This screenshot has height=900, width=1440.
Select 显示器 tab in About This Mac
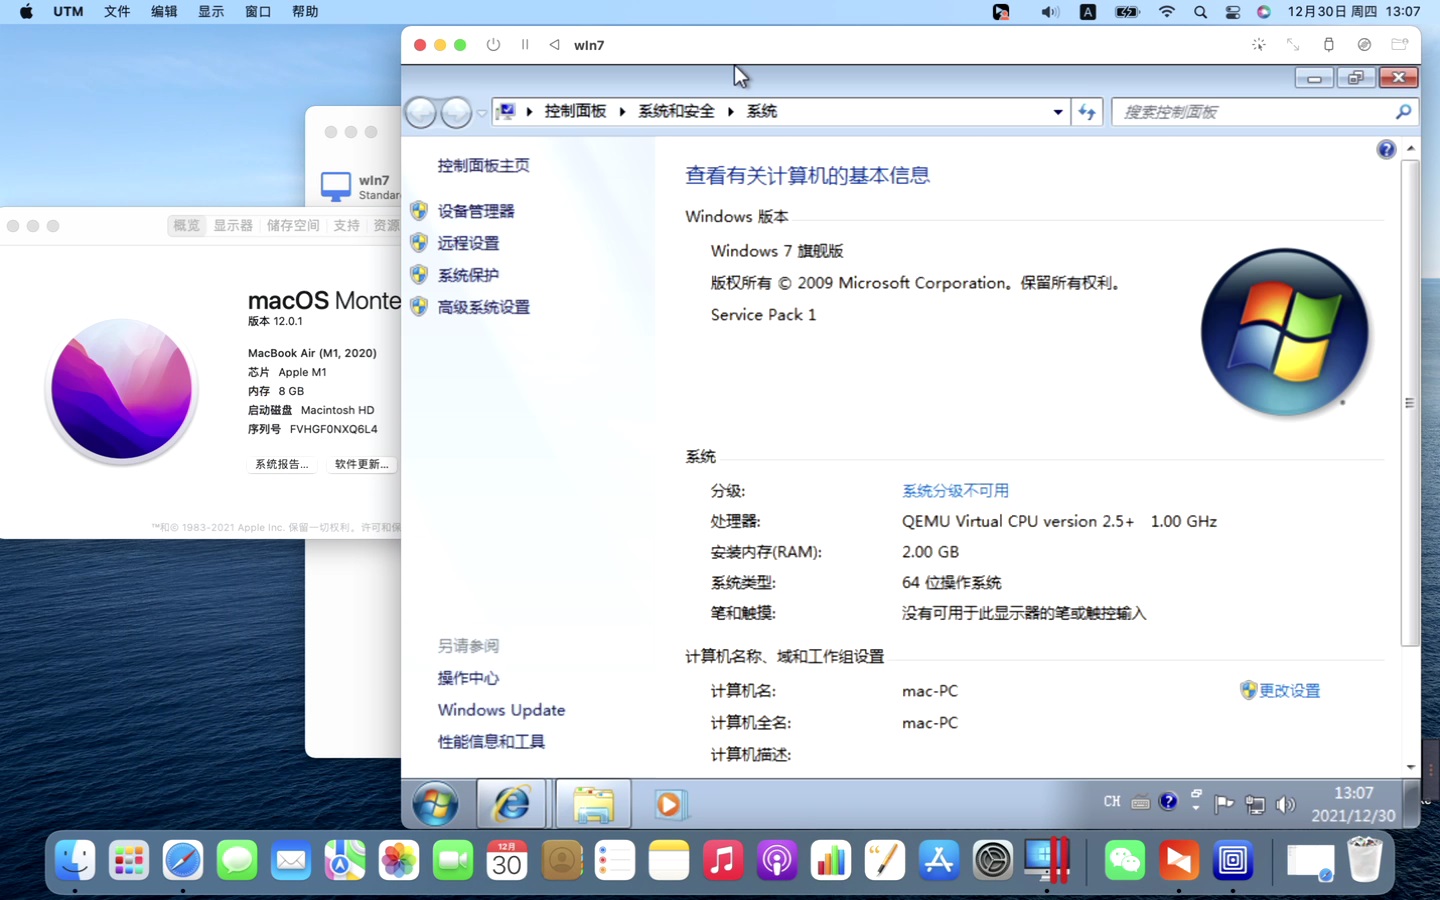tap(233, 226)
